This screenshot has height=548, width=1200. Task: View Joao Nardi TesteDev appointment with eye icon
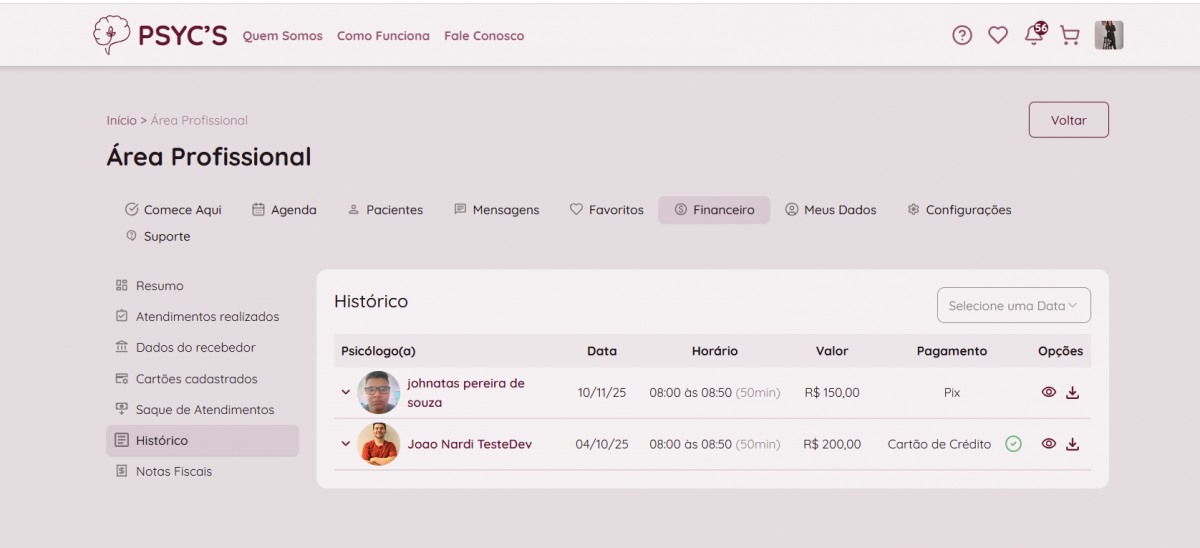pos(1049,444)
